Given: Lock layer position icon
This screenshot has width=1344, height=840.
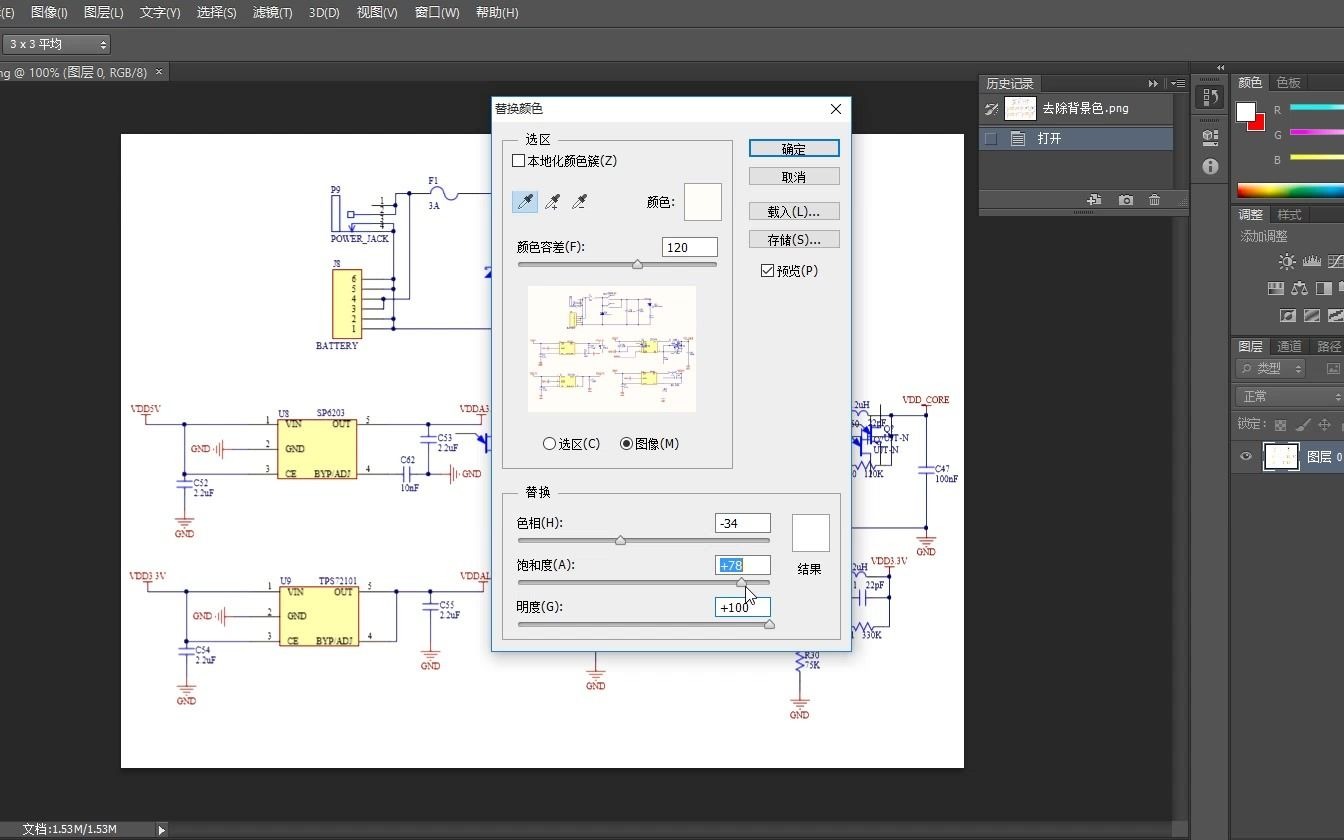Looking at the screenshot, I should pyautogui.click(x=1324, y=424).
